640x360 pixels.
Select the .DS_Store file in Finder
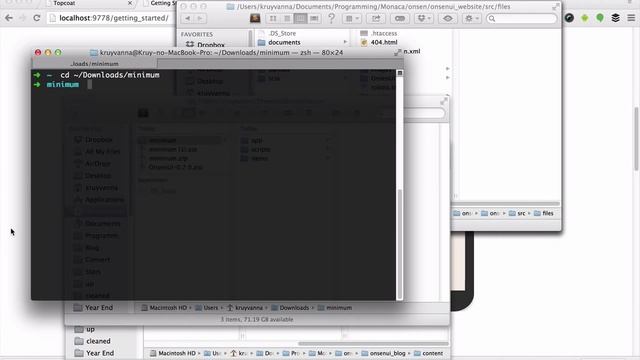coord(282,33)
